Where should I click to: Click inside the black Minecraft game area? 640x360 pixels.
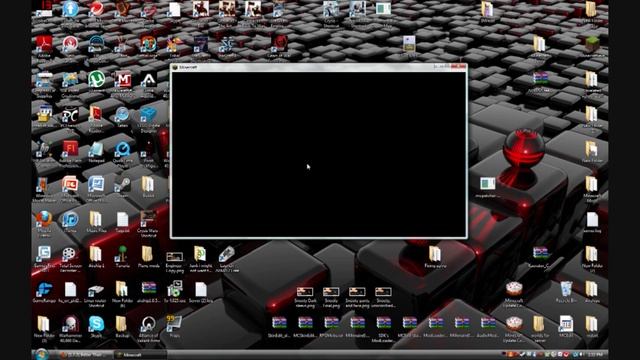[319, 154]
